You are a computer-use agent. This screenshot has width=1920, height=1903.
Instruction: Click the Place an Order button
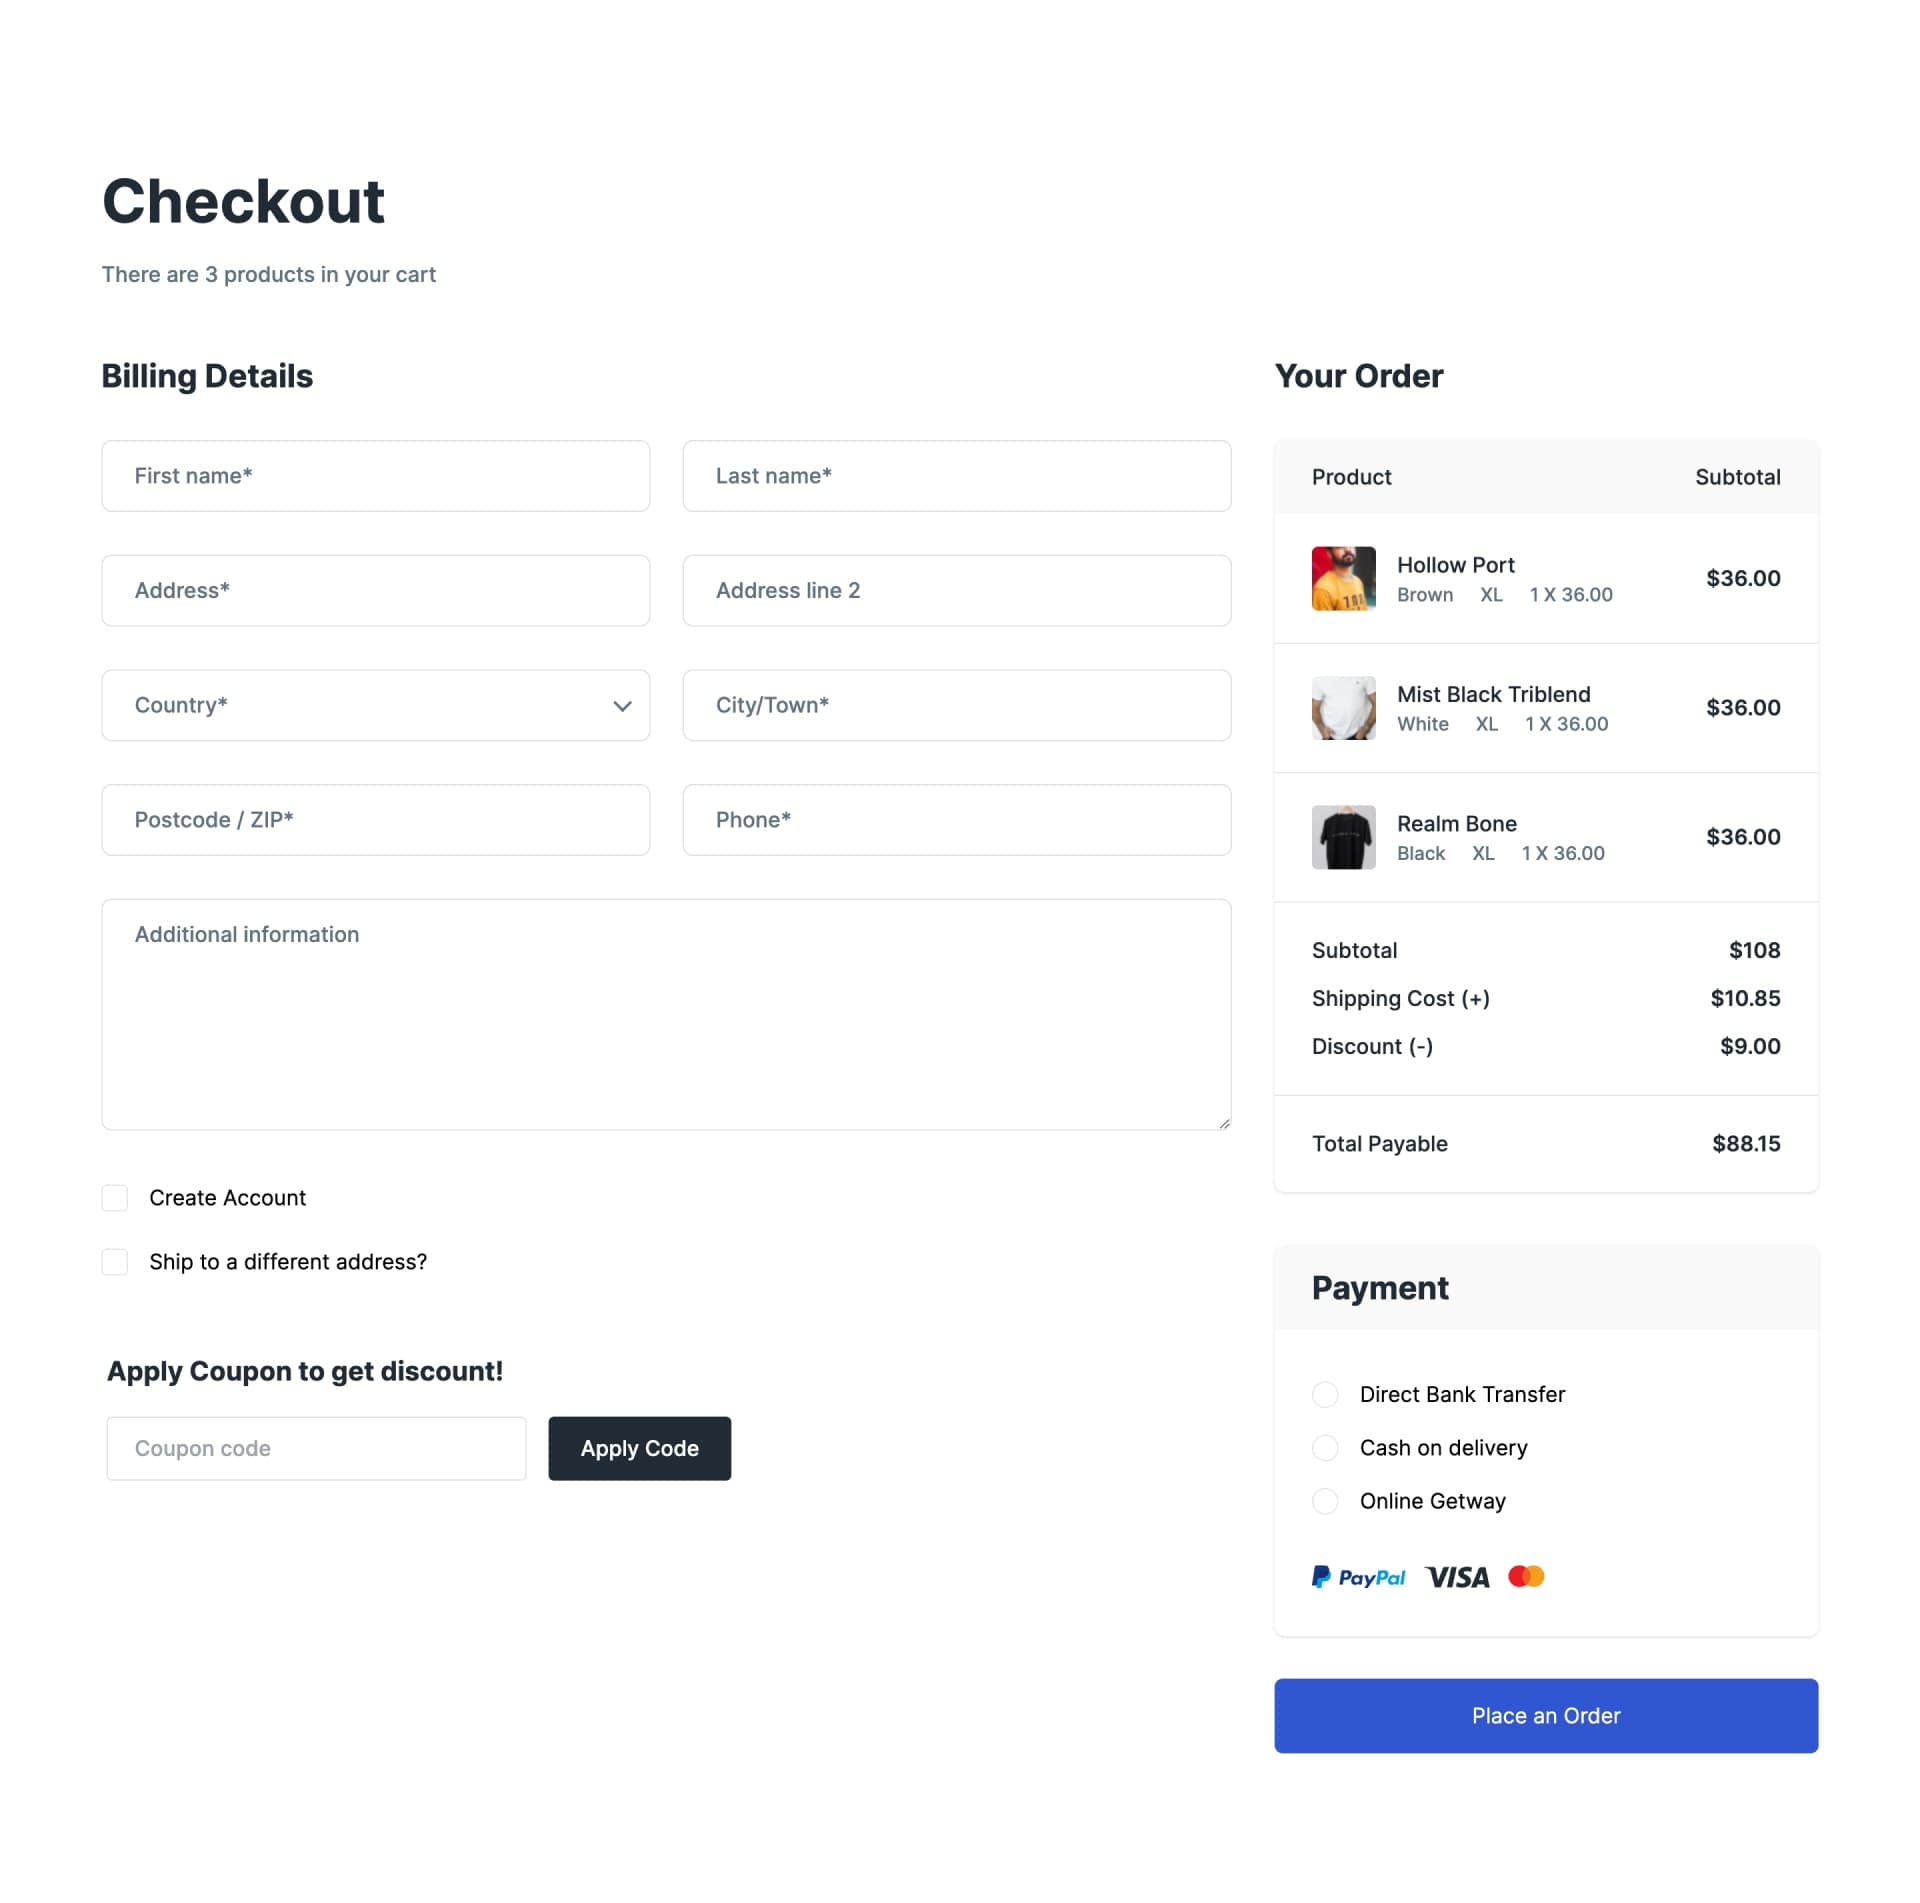[1545, 1715]
